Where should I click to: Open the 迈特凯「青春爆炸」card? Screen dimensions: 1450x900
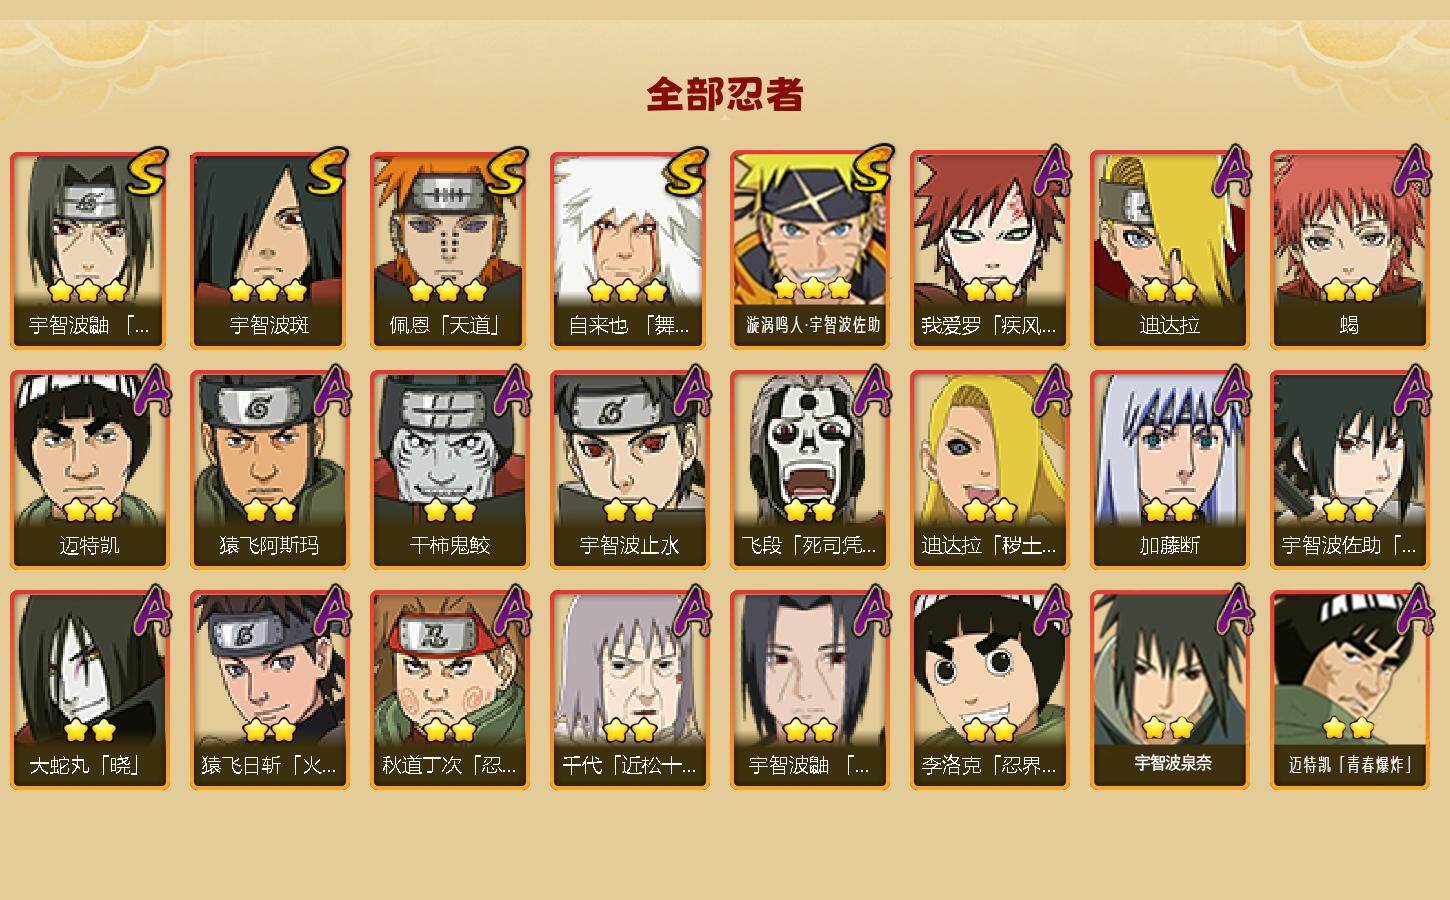click(1349, 690)
